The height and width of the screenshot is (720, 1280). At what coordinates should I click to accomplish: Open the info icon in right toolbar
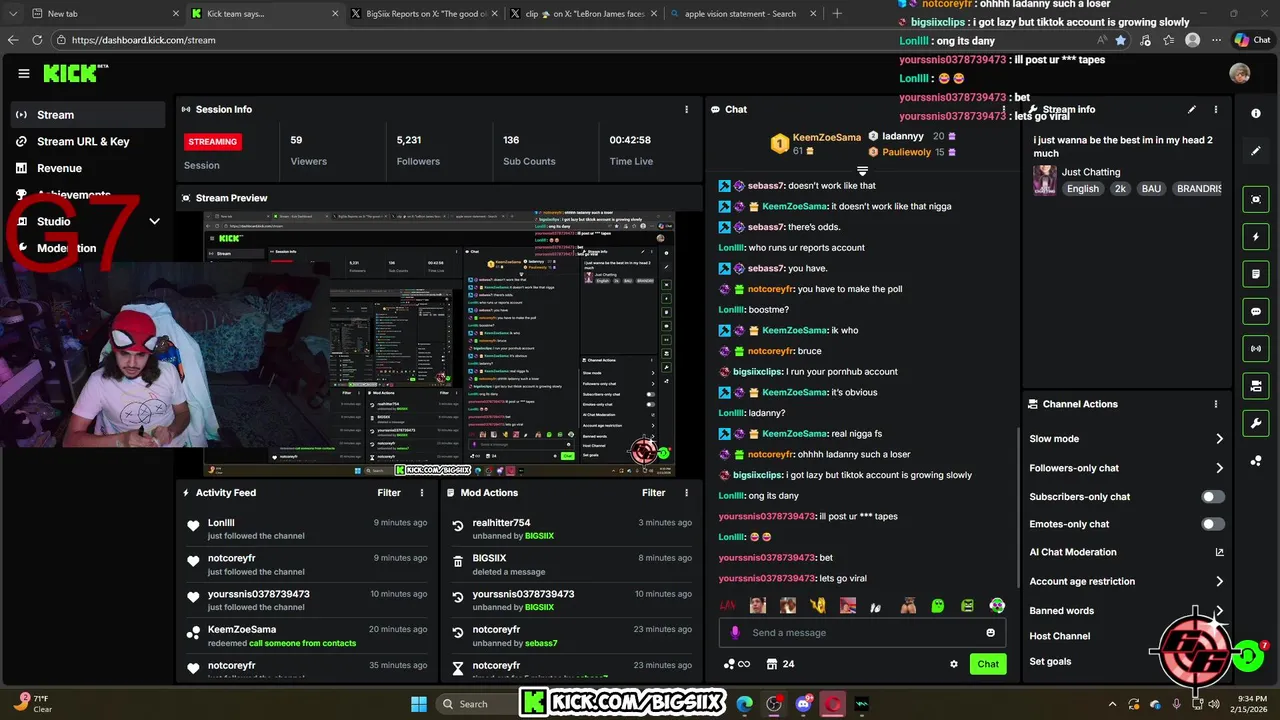(x=1256, y=114)
